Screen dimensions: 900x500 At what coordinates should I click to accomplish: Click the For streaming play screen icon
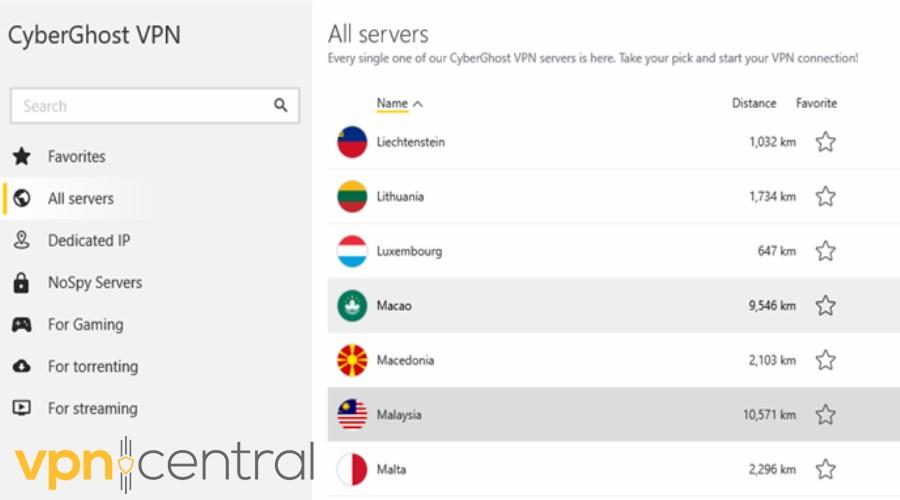pyautogui.click(x=22, y=408)
